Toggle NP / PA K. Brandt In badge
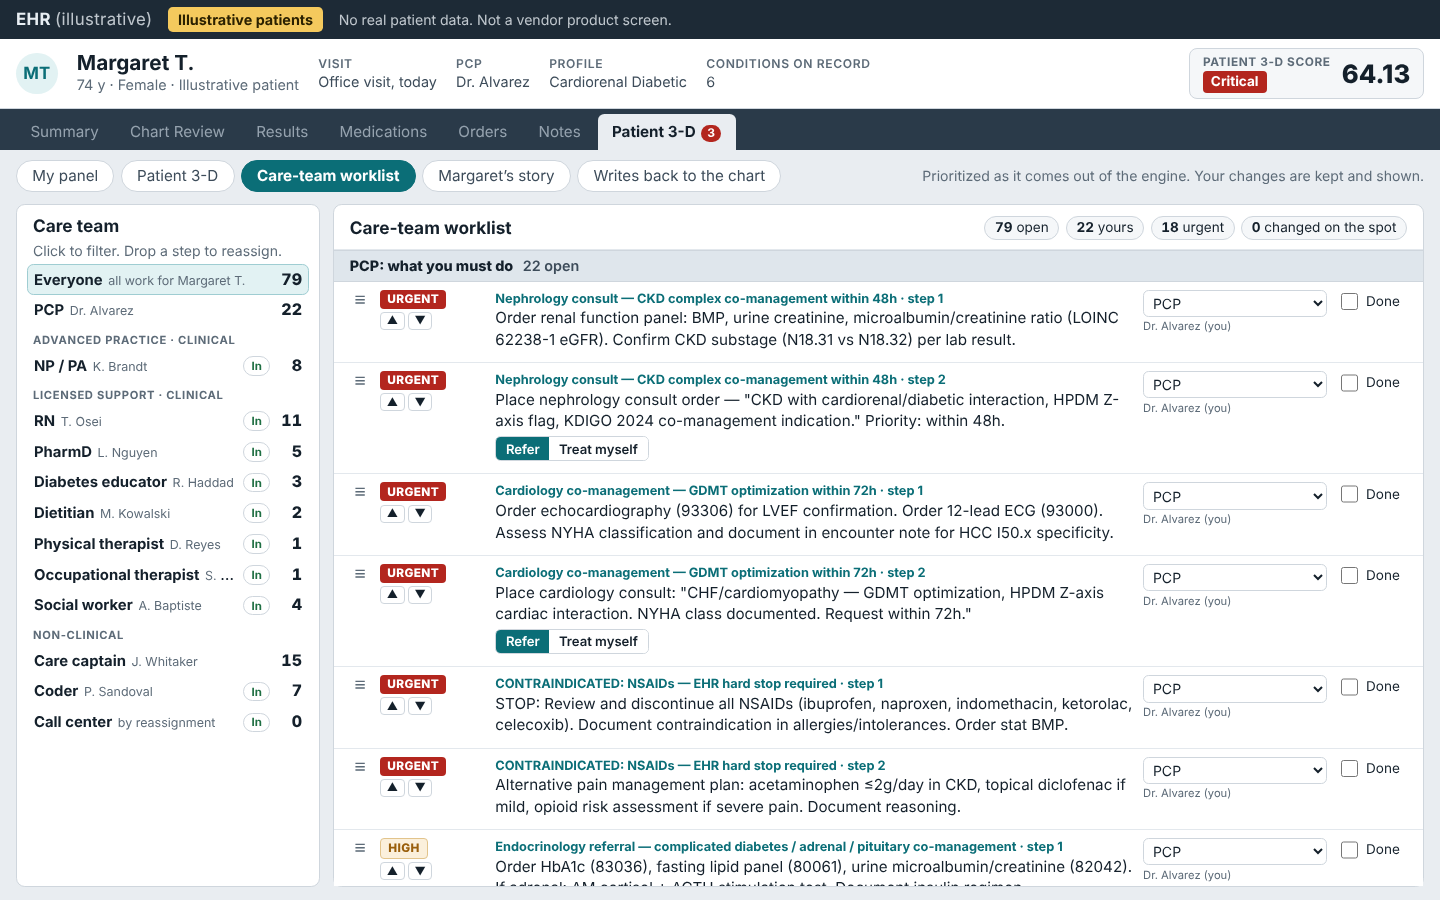Screen dimensions: 1440x900 (x=256, y=366)
